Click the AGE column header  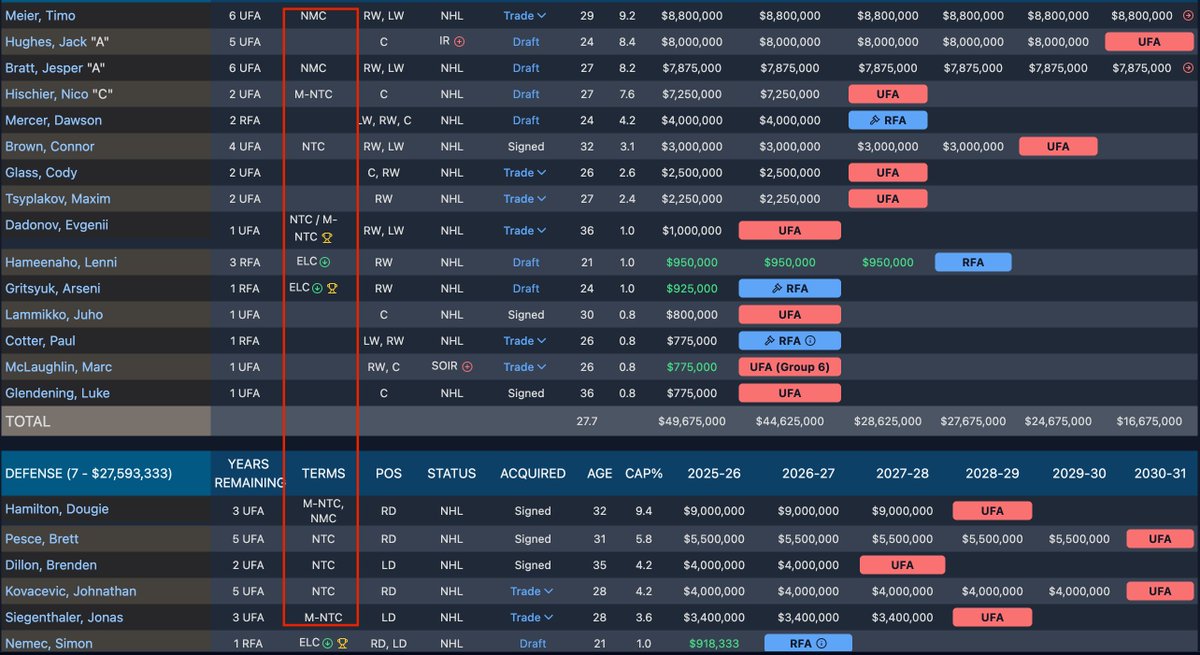[601, 473]
